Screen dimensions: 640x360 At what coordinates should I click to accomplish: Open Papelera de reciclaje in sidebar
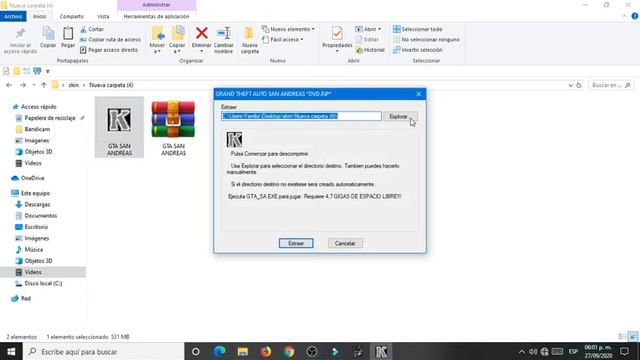tap(50, 118)
